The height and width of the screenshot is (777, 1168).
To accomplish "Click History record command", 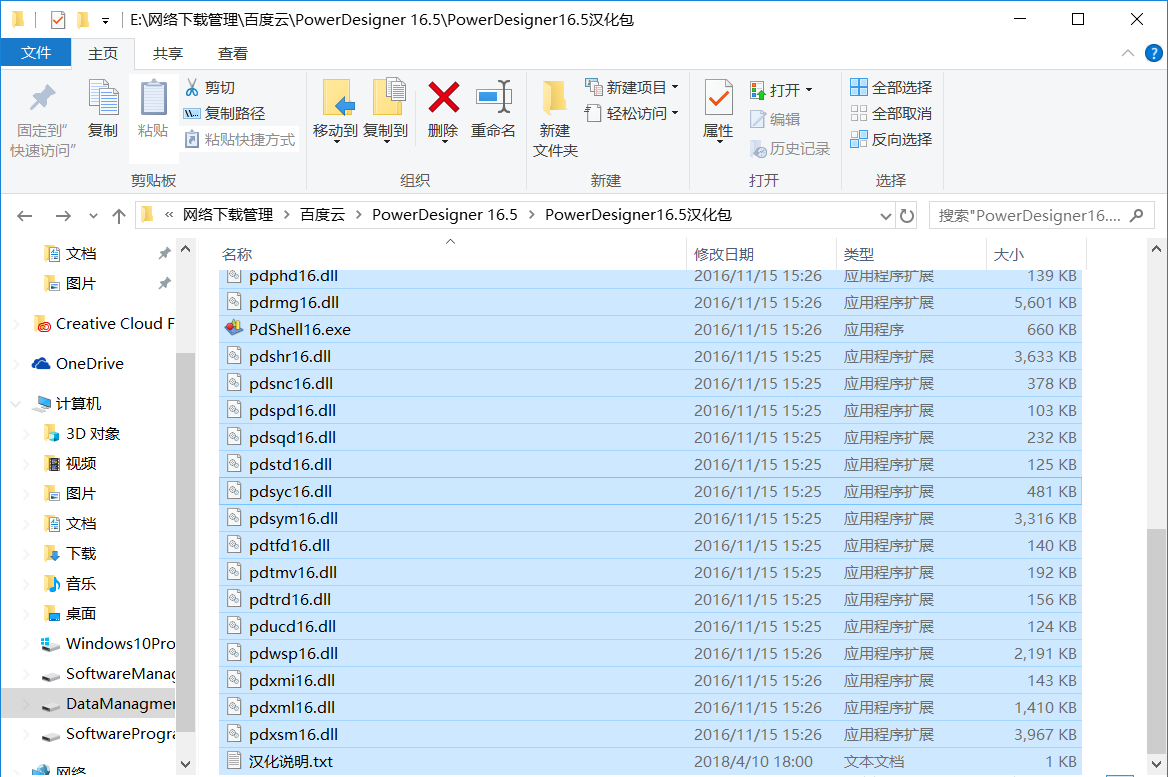I will [x=790, y=149].
